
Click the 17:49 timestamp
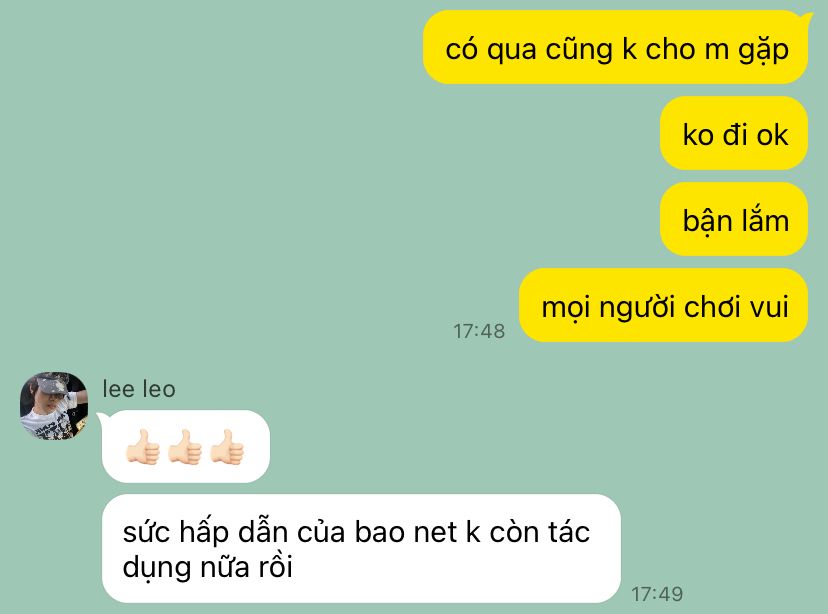tap(657, 594)
